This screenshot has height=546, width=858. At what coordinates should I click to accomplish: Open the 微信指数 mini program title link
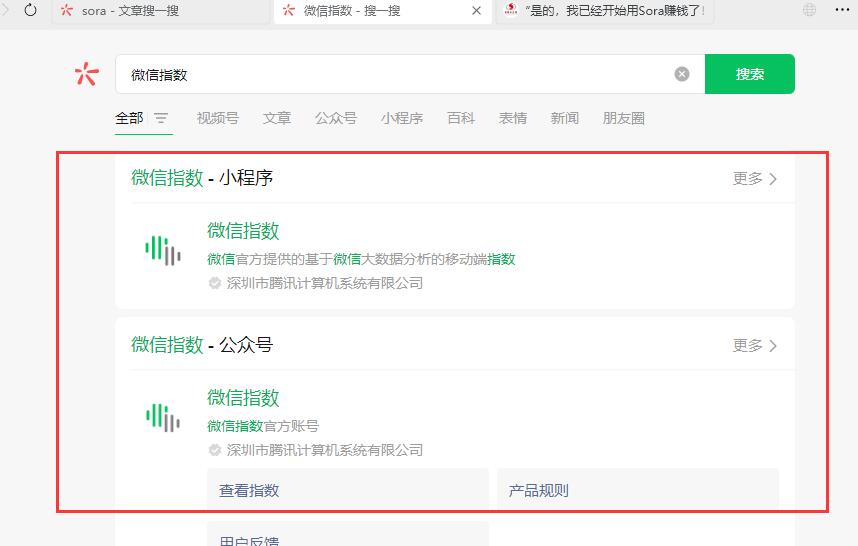coord(243,231)
